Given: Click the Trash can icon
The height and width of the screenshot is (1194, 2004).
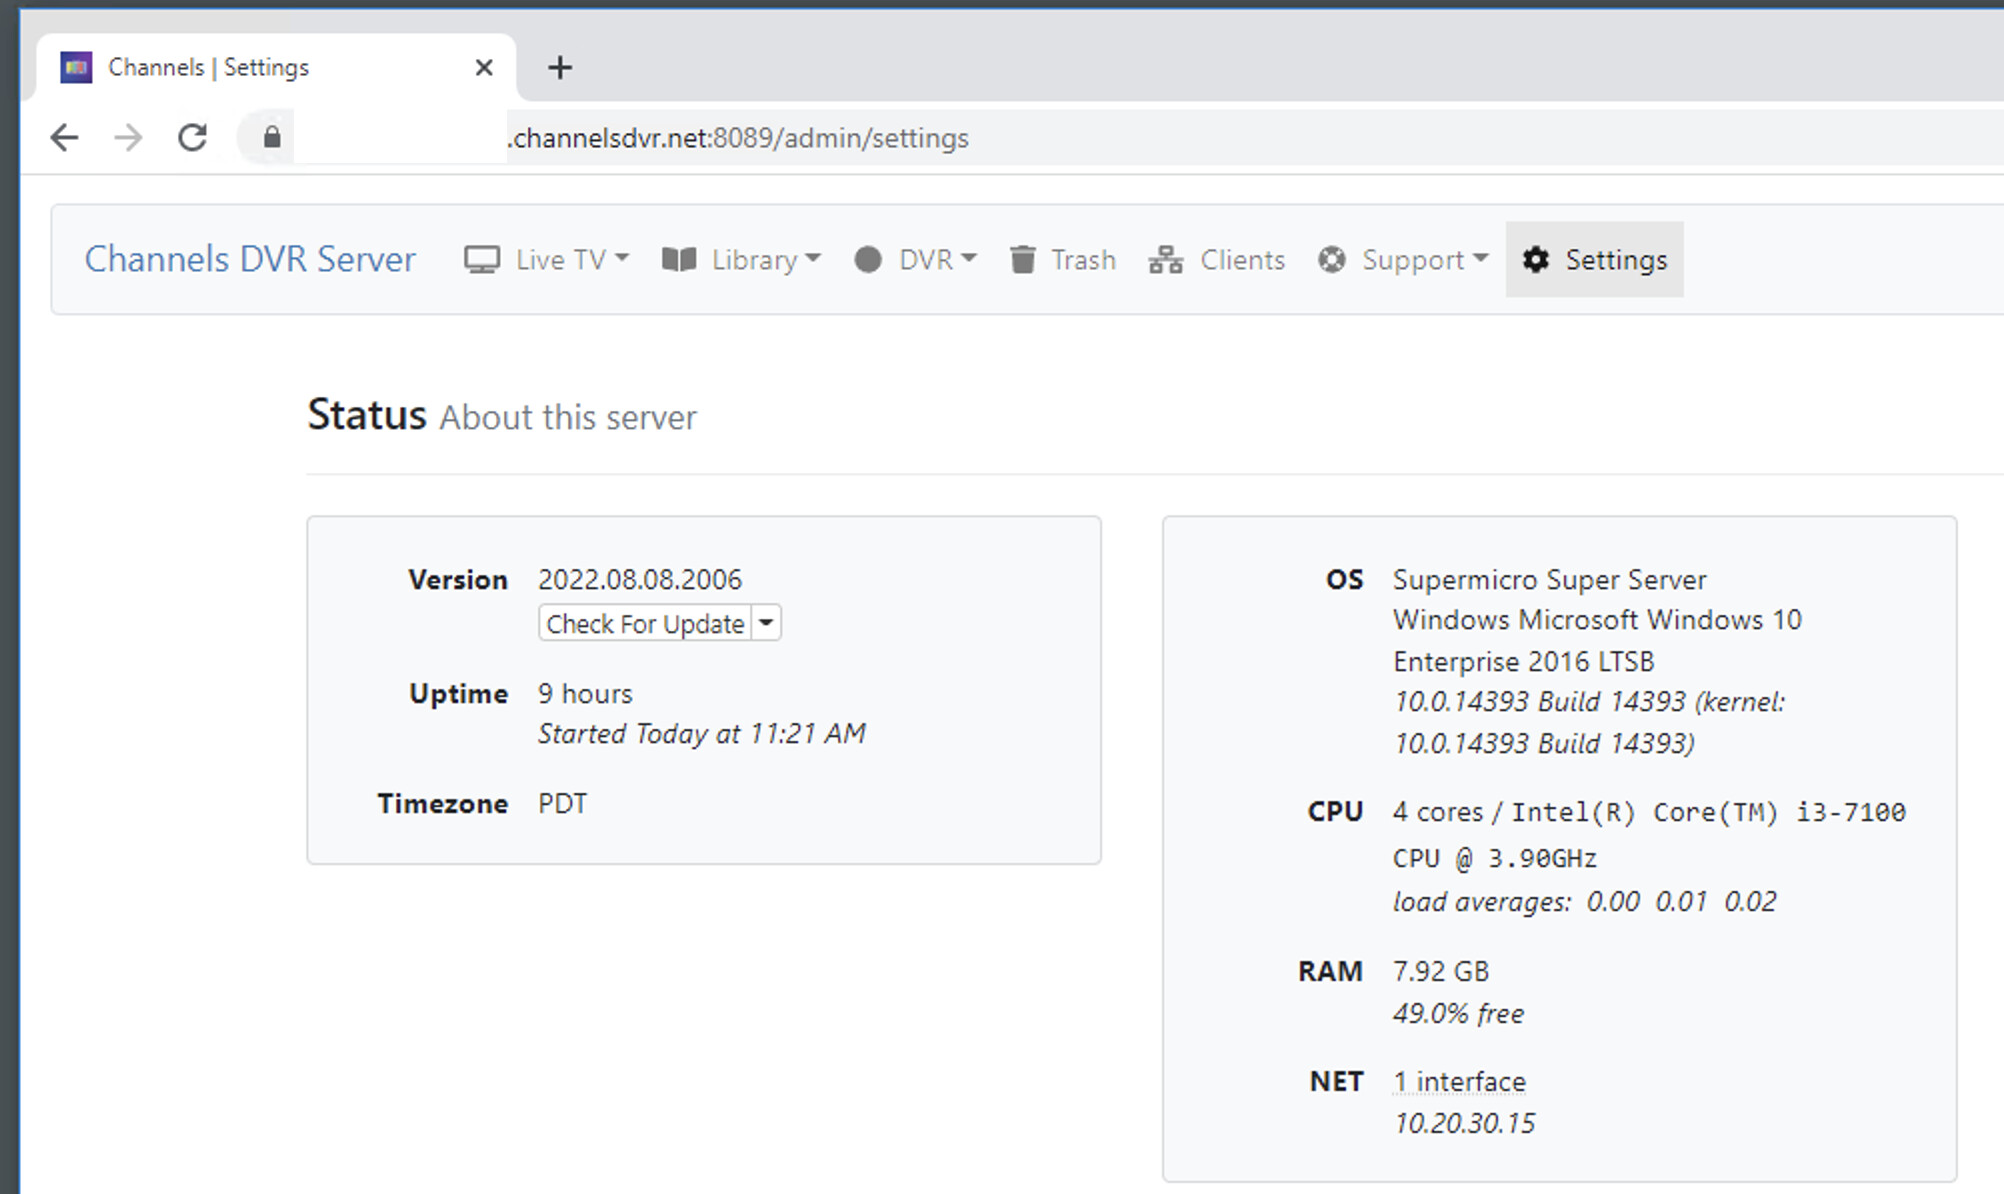Looking at the screenshot, I should click(1022, 260).
